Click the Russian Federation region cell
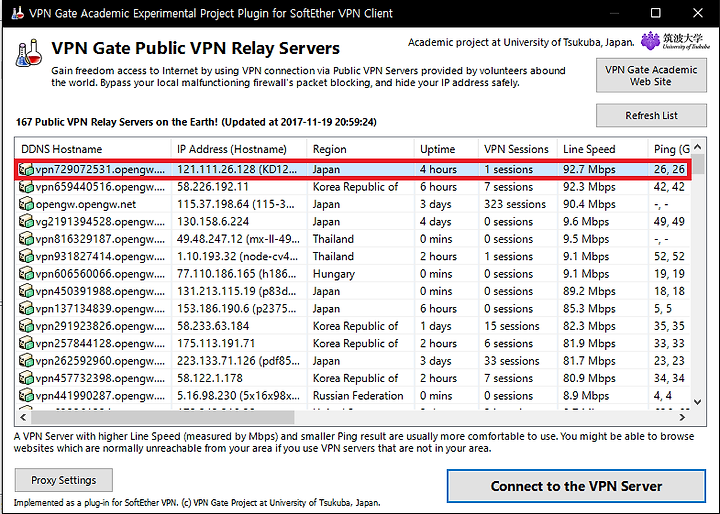The height and width of the screenshot is (514, 720). point(358,396)
